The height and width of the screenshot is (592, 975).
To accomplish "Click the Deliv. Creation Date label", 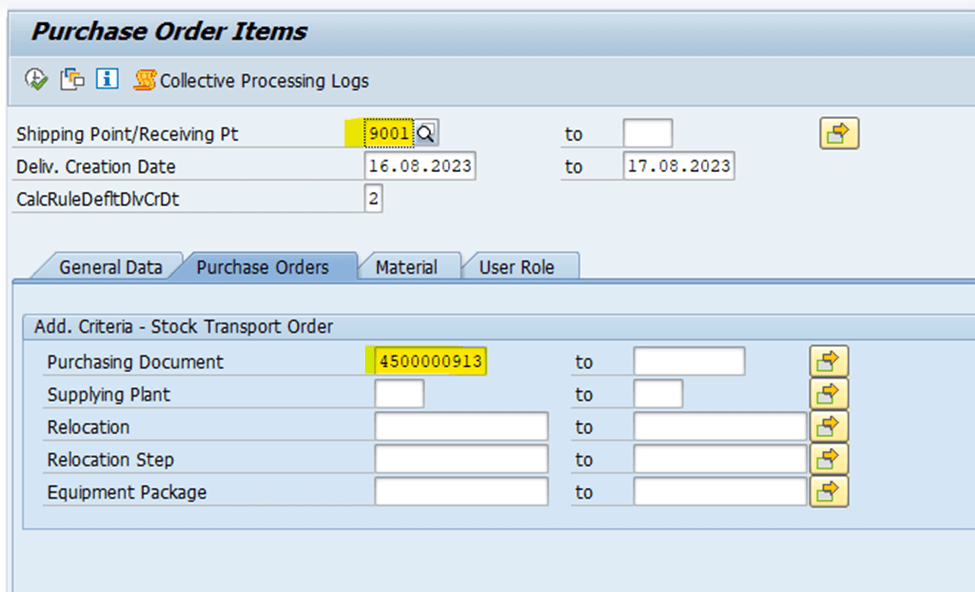I will pos(96,167).
